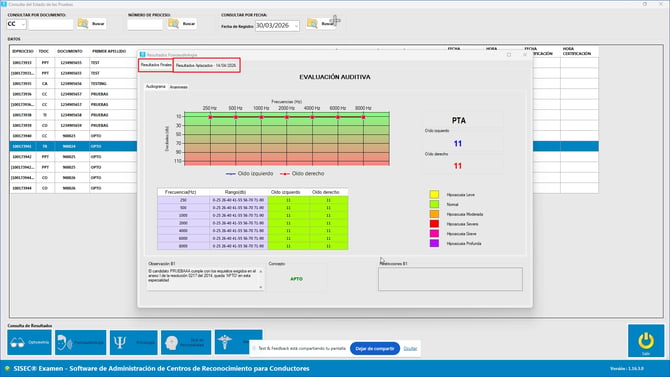
Task: Click the HORA CERTIFICACIÓN column header
Action: (579, 51)
